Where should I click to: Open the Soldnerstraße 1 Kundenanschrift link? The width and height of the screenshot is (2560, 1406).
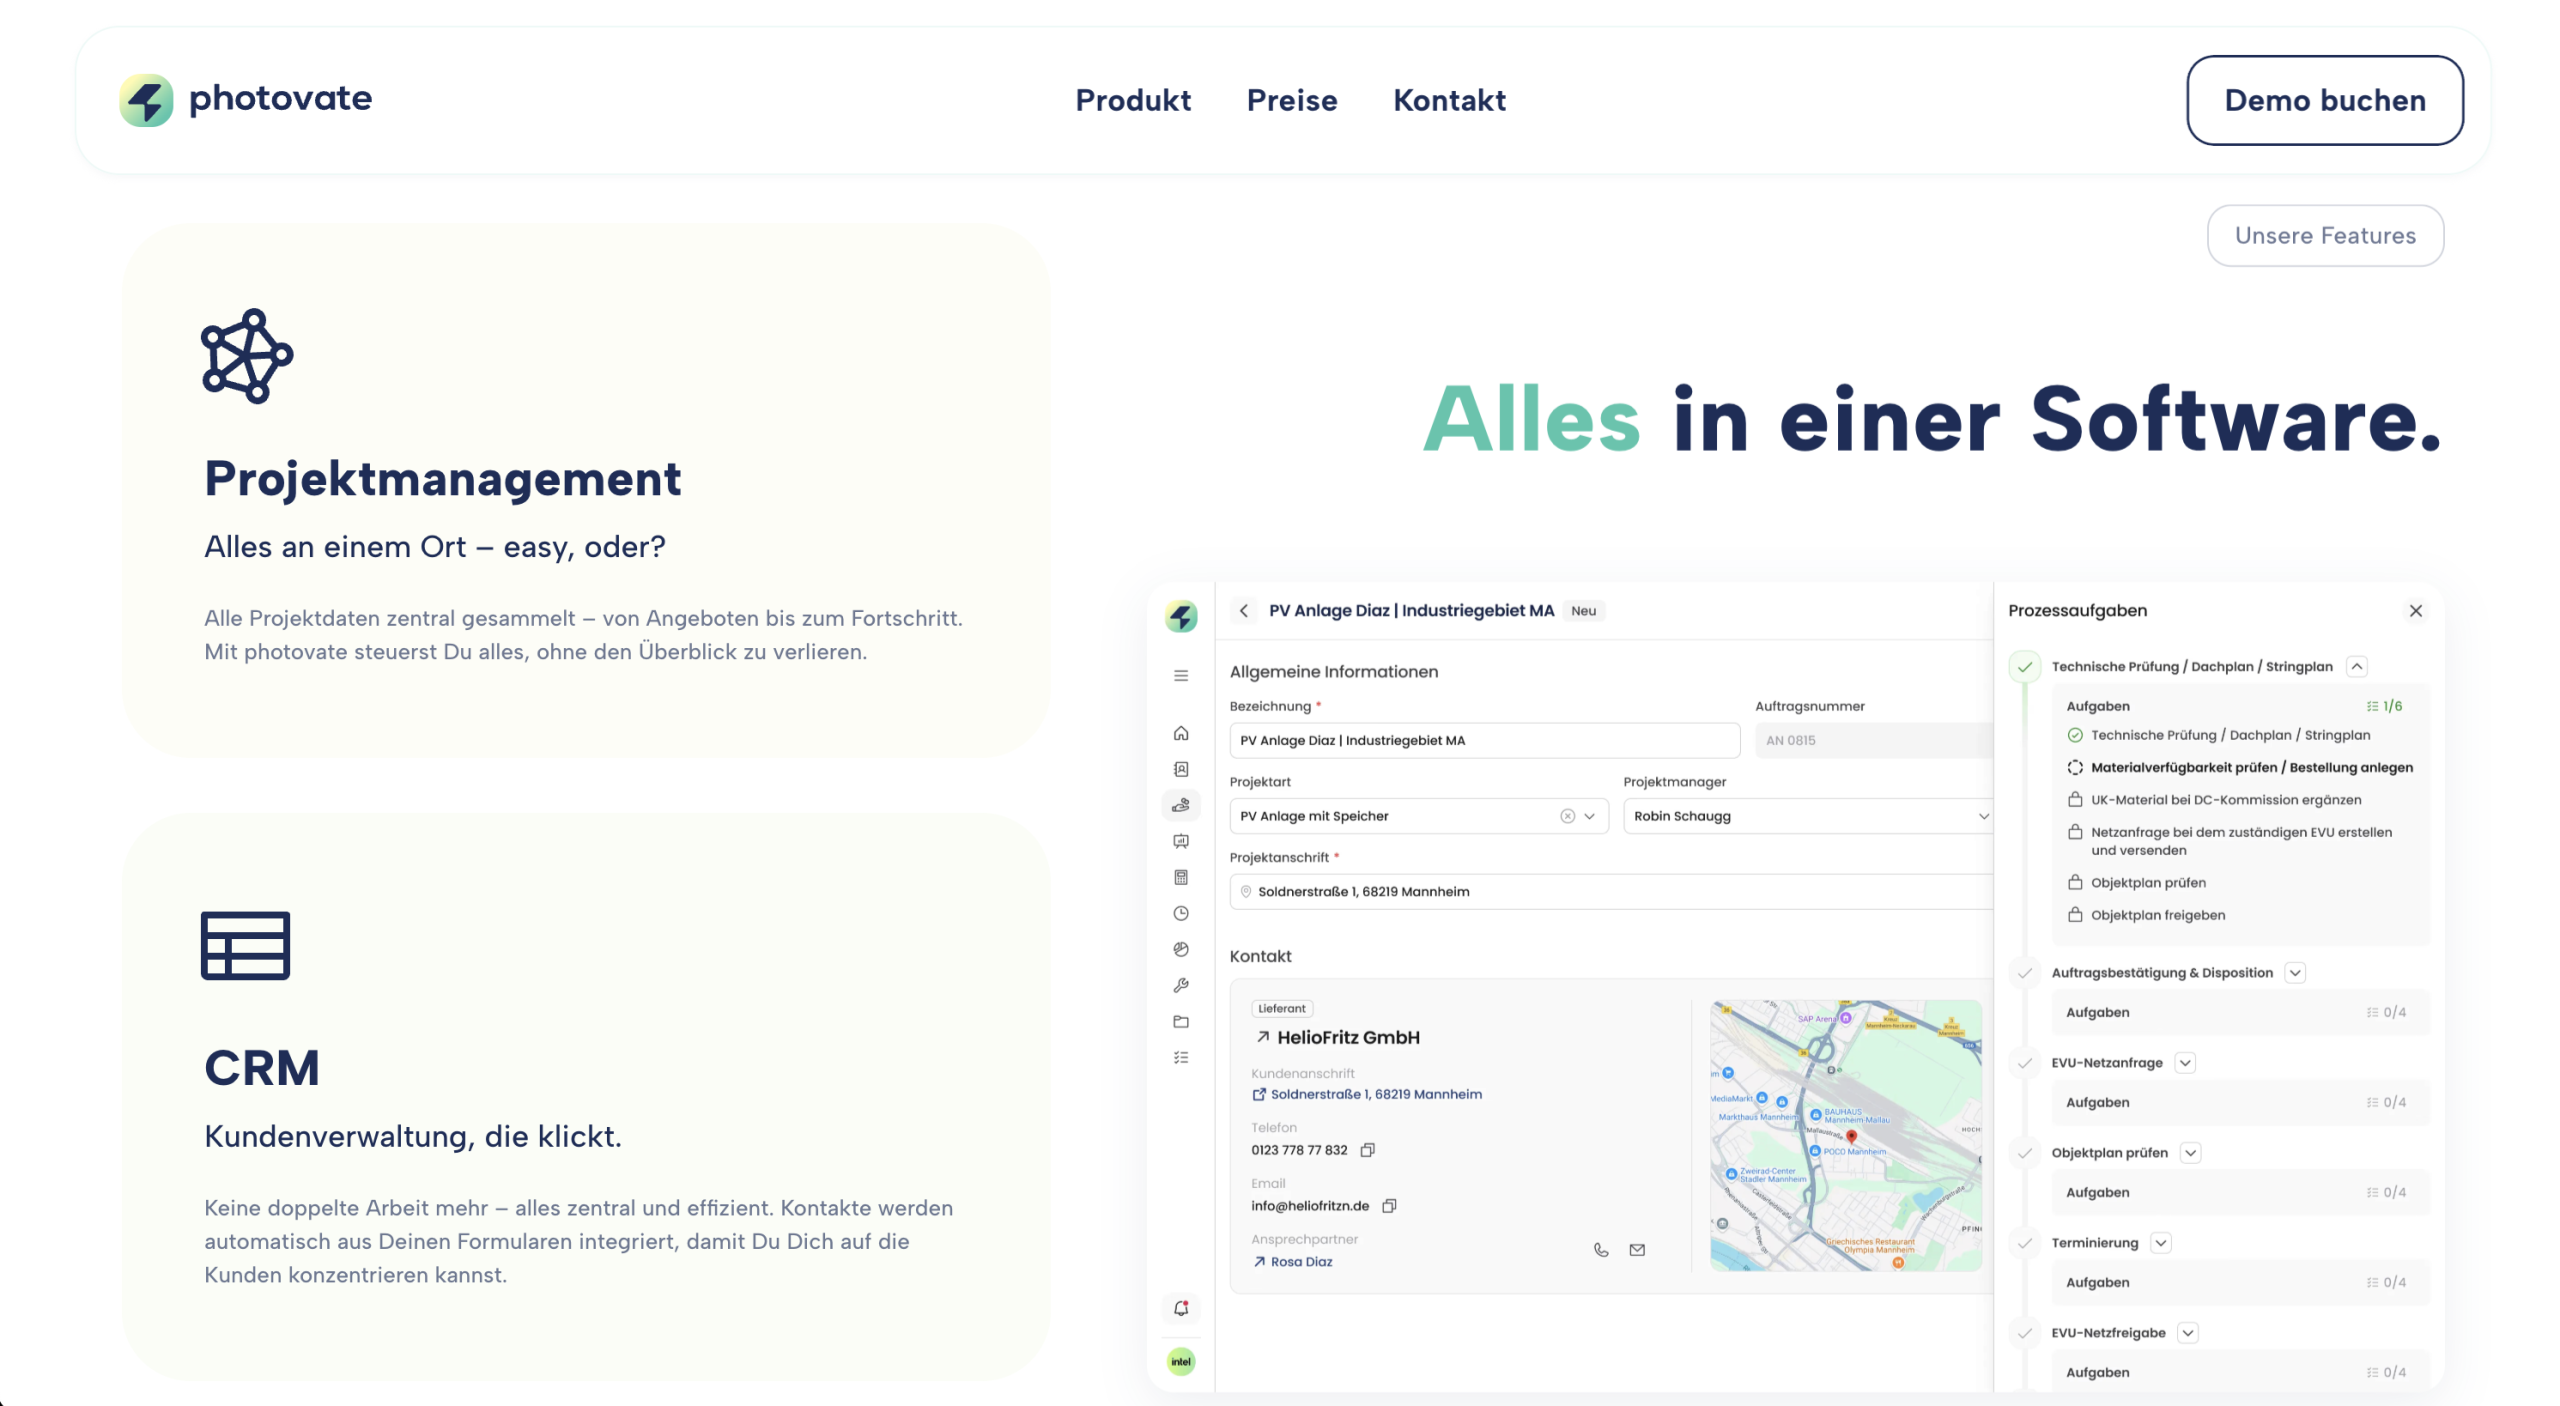[x=1375, y=1095]
